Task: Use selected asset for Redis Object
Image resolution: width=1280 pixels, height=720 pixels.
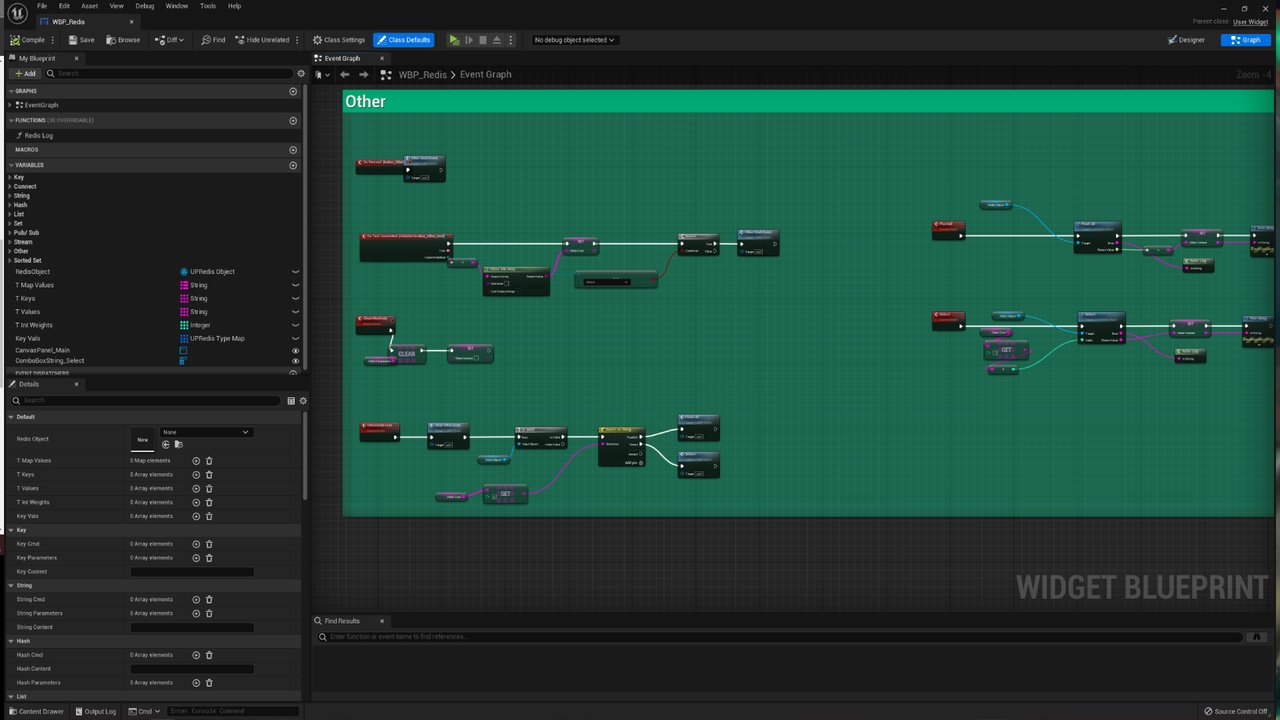Action: pyautogui.click(x=166, y=444)
